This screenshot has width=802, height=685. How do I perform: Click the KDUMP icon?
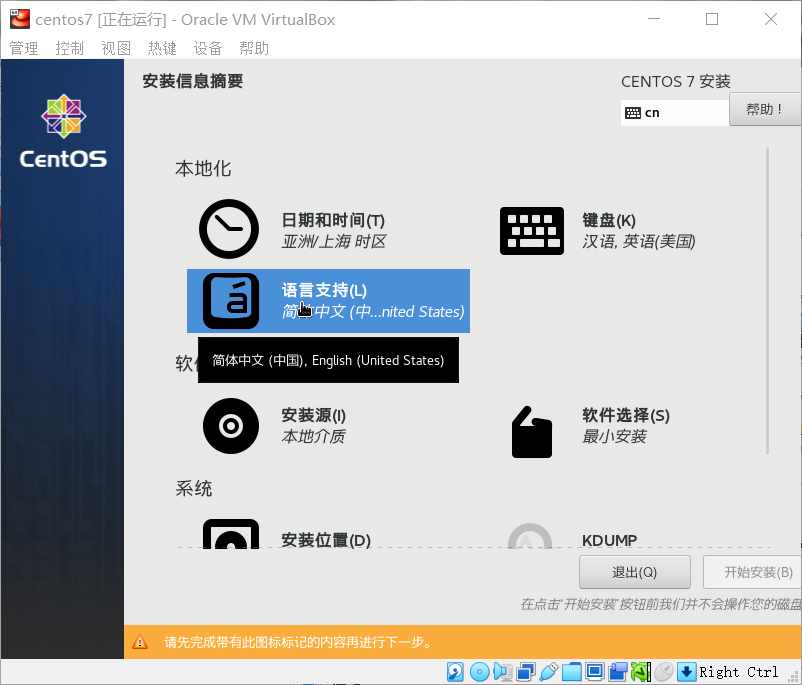pyautogui.click(x=530, y=536)
